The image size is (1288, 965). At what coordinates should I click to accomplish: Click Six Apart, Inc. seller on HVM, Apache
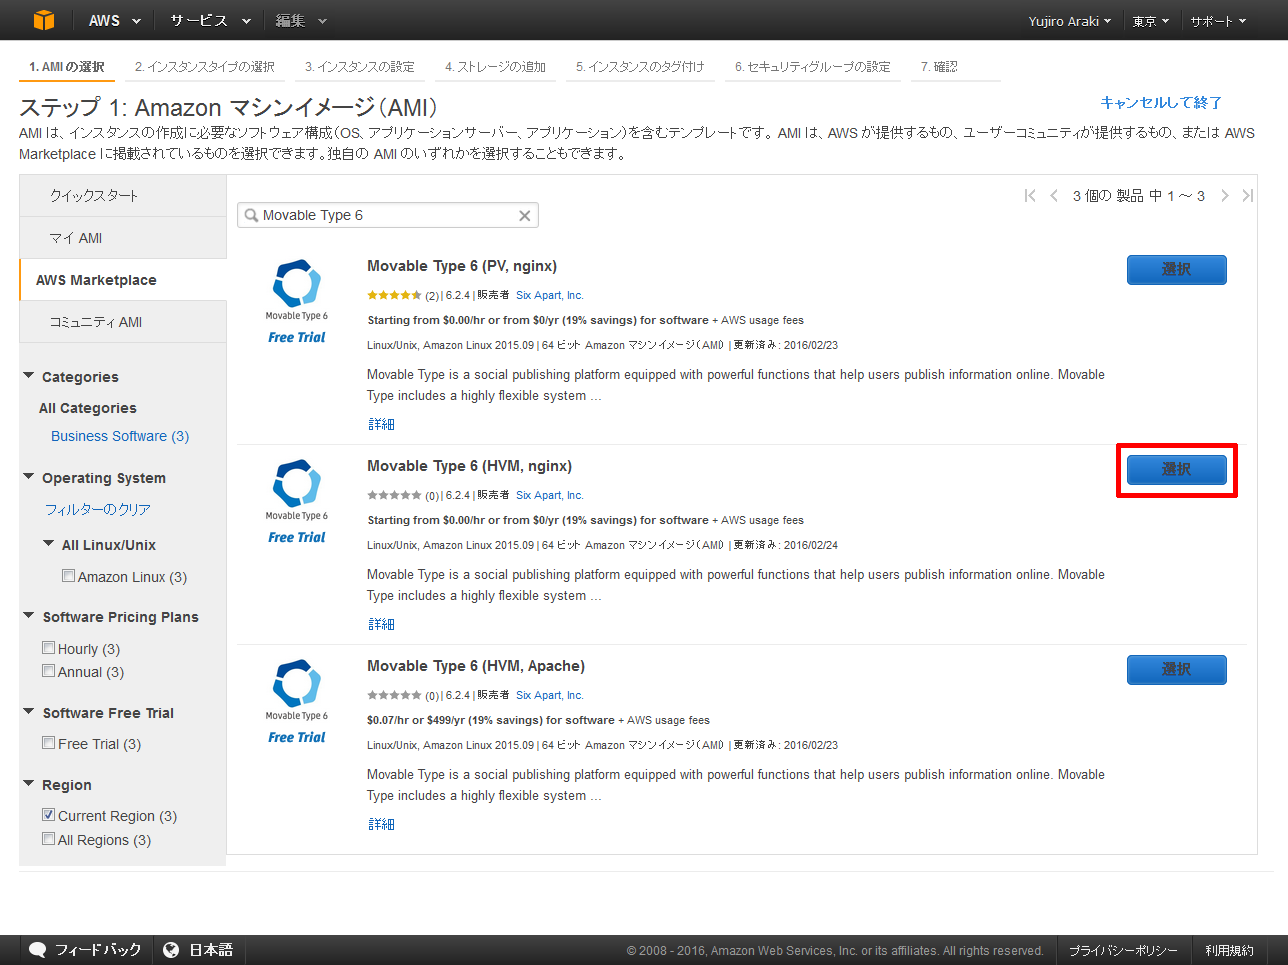click(550, 696)
